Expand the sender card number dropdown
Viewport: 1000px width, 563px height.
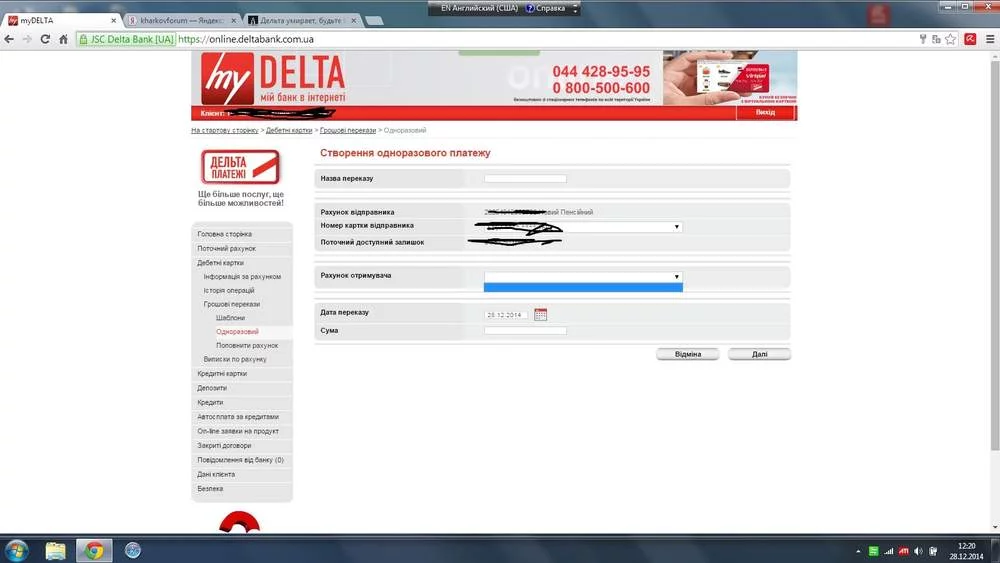click(x=676, y=226)
